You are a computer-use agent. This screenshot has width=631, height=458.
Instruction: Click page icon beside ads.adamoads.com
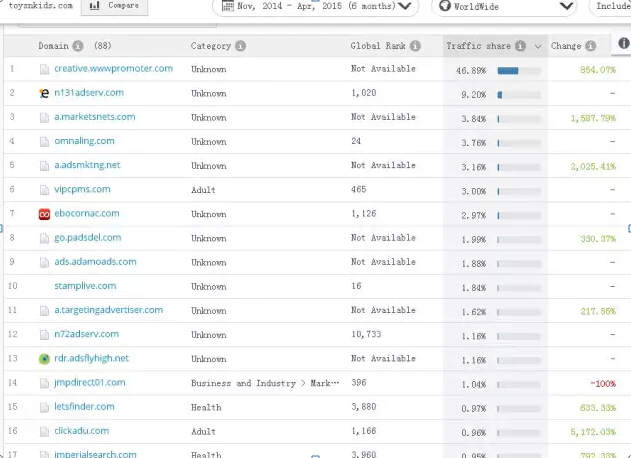pyautogui.click(x=44, y=262)
